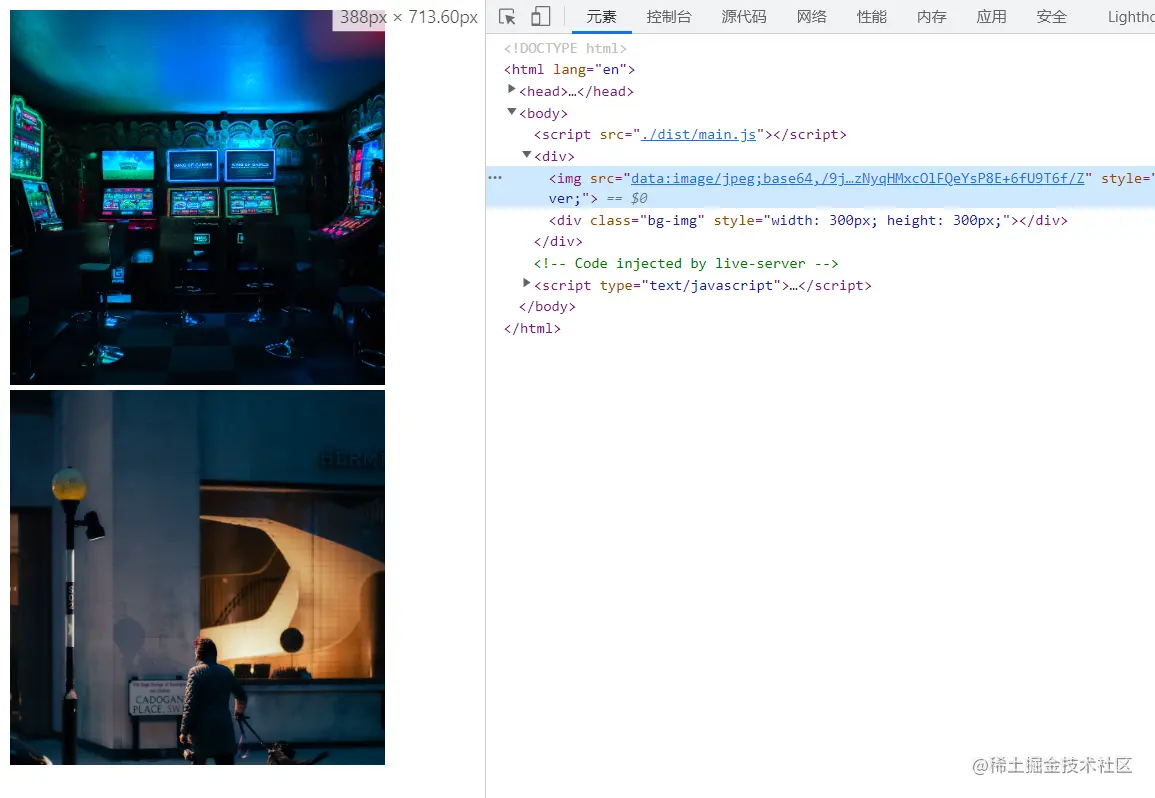Viewport: 1155px width, 798px height.
Task: Open the 源代码 tab
Action: [744, 17]
